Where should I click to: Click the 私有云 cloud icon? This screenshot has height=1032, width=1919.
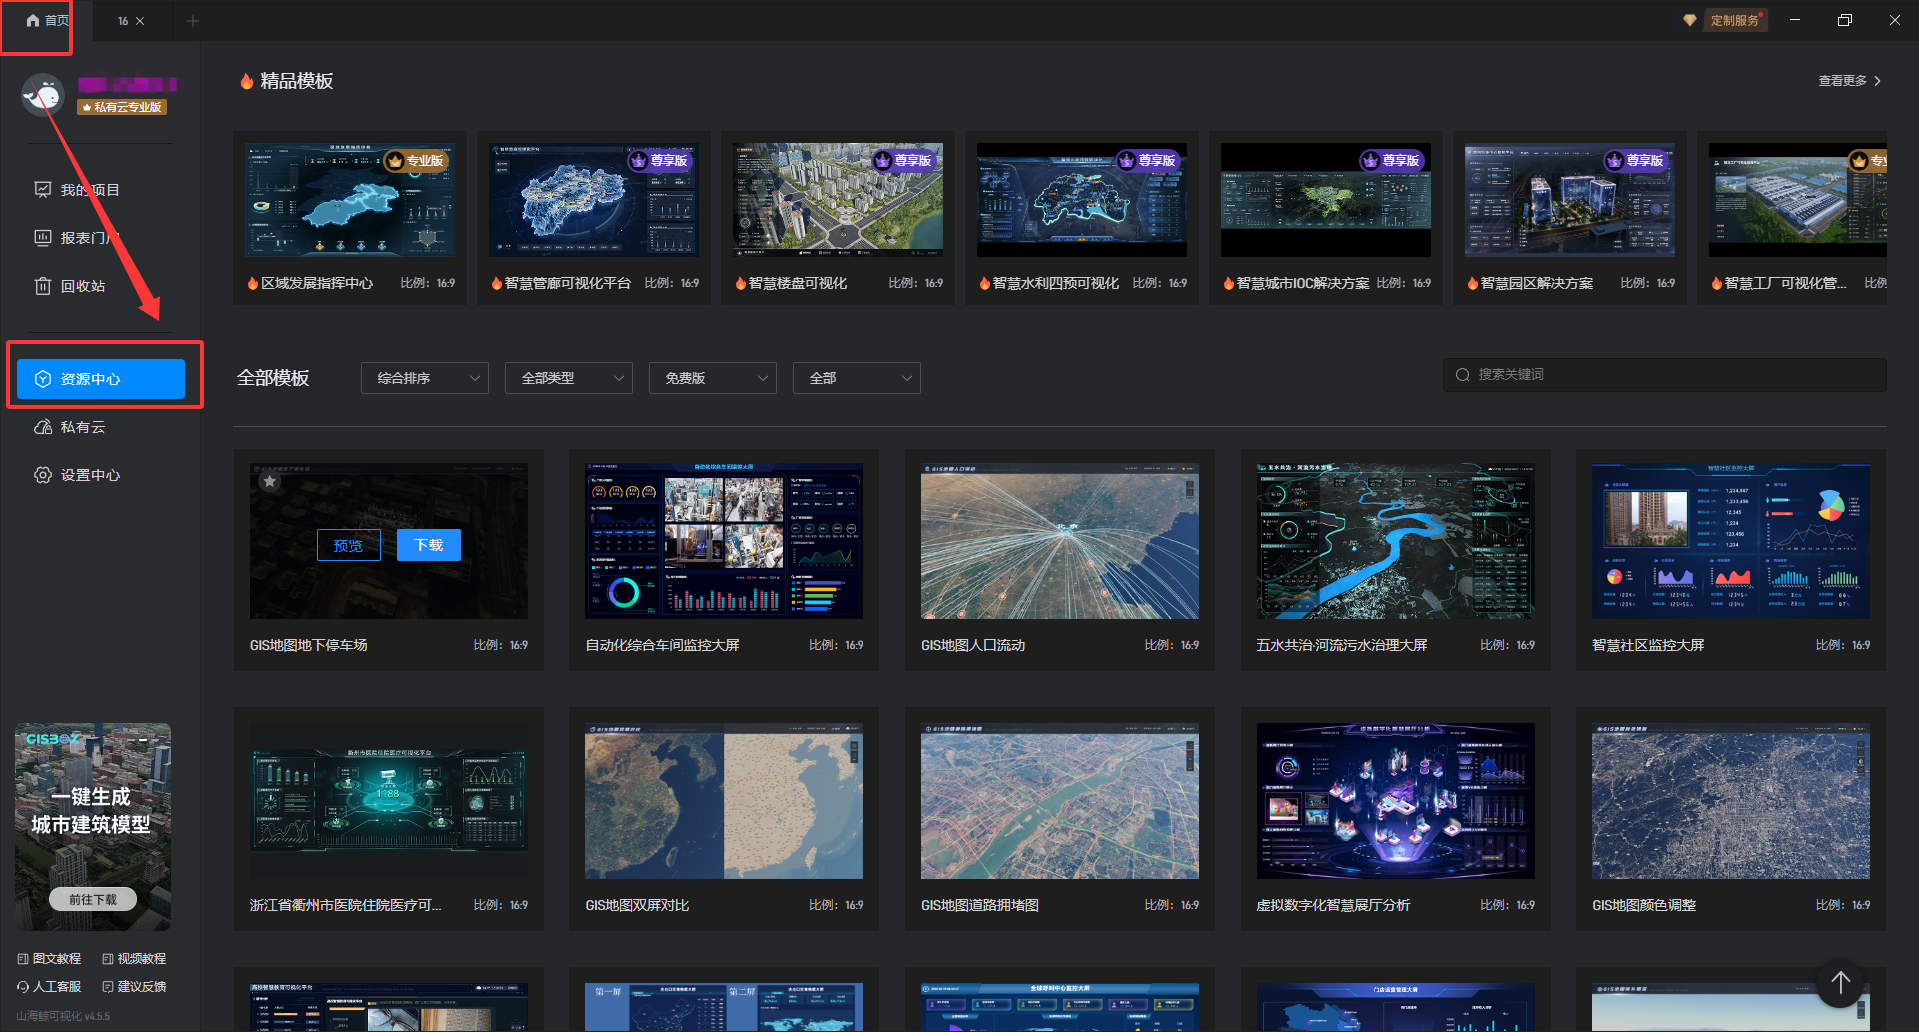[43, 427]
